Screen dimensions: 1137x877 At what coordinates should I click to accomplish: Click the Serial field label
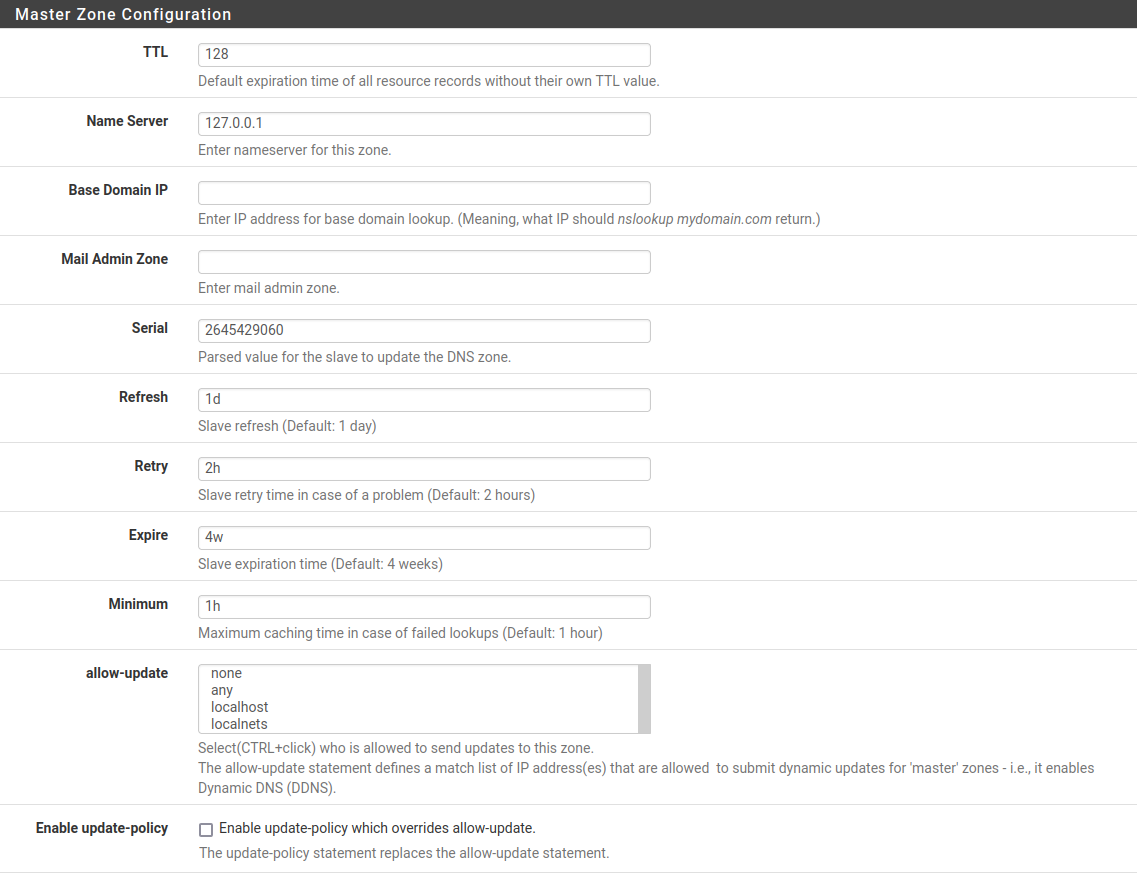[149, 328]
